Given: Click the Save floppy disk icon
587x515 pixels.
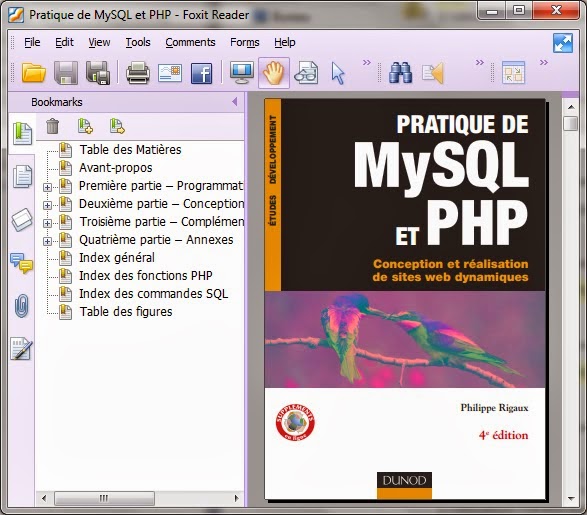Looking at the screenshot, I should pos(66,73).
